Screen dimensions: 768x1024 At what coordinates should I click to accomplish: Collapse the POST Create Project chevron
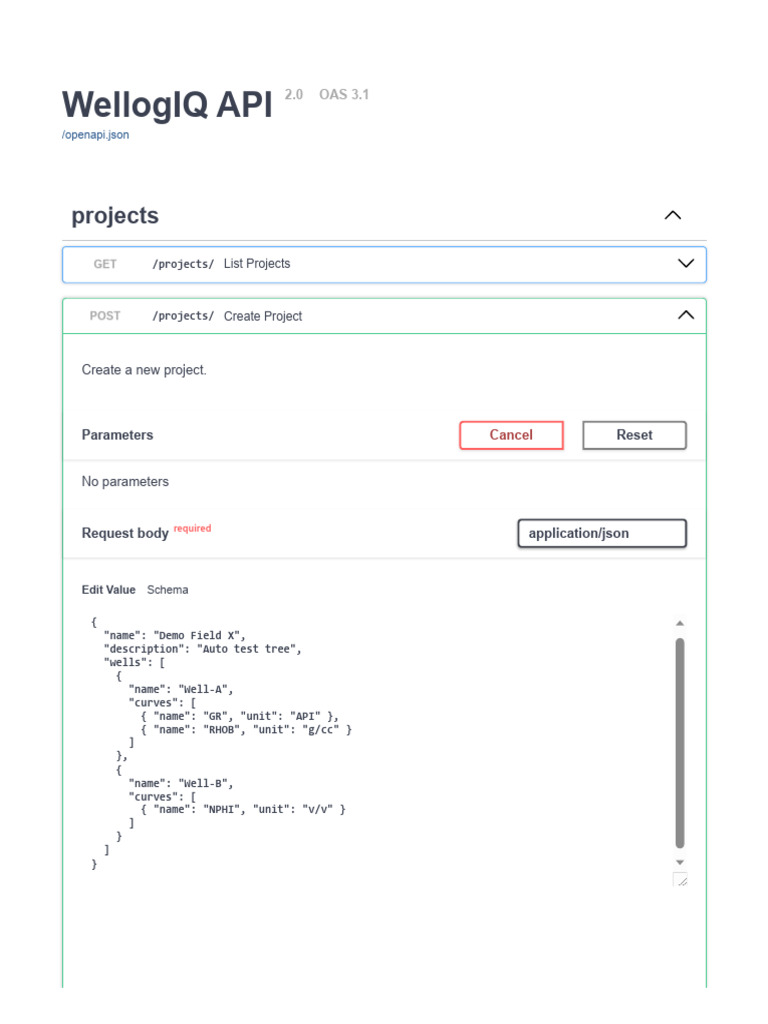[x=686, y=315]
